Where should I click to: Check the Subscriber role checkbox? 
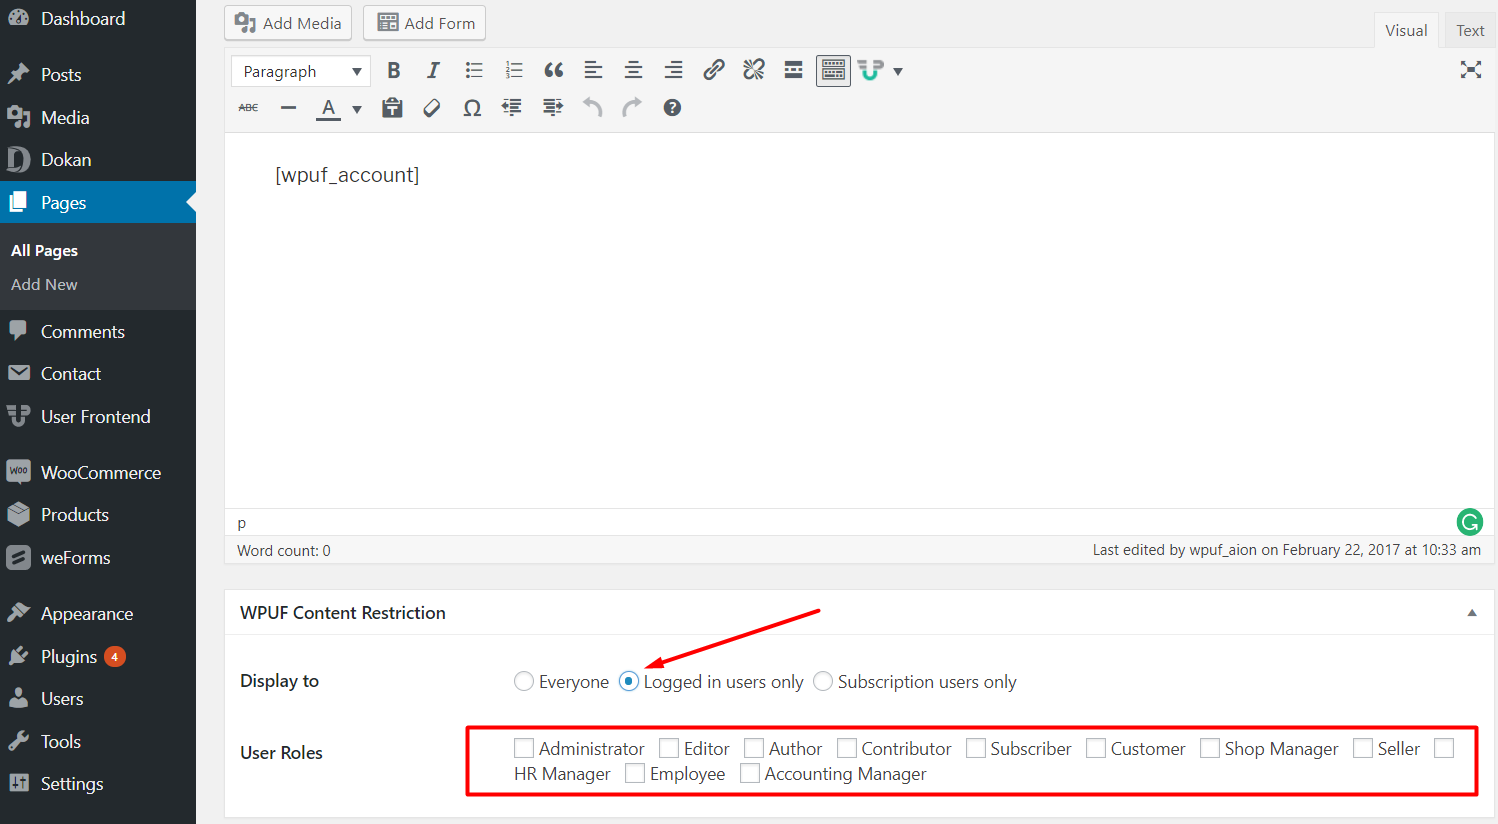click(976, 748)
